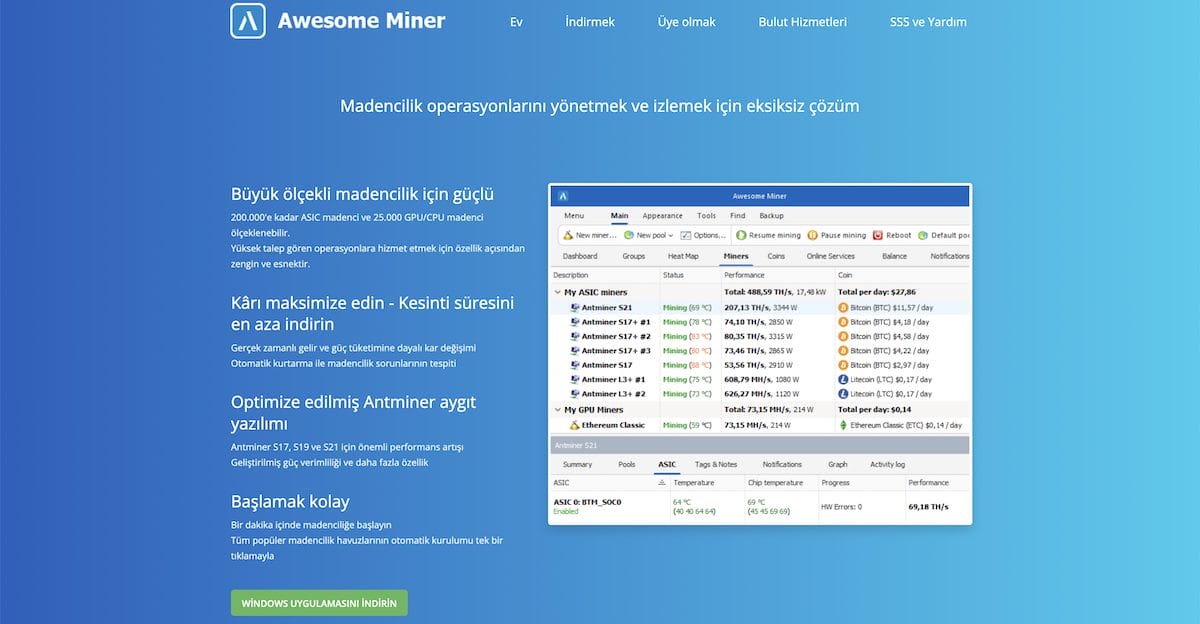This screenshot has height=624, width=1200.
Task: Open the Üye olmak navigation link
Action: (x=687, y=22)
